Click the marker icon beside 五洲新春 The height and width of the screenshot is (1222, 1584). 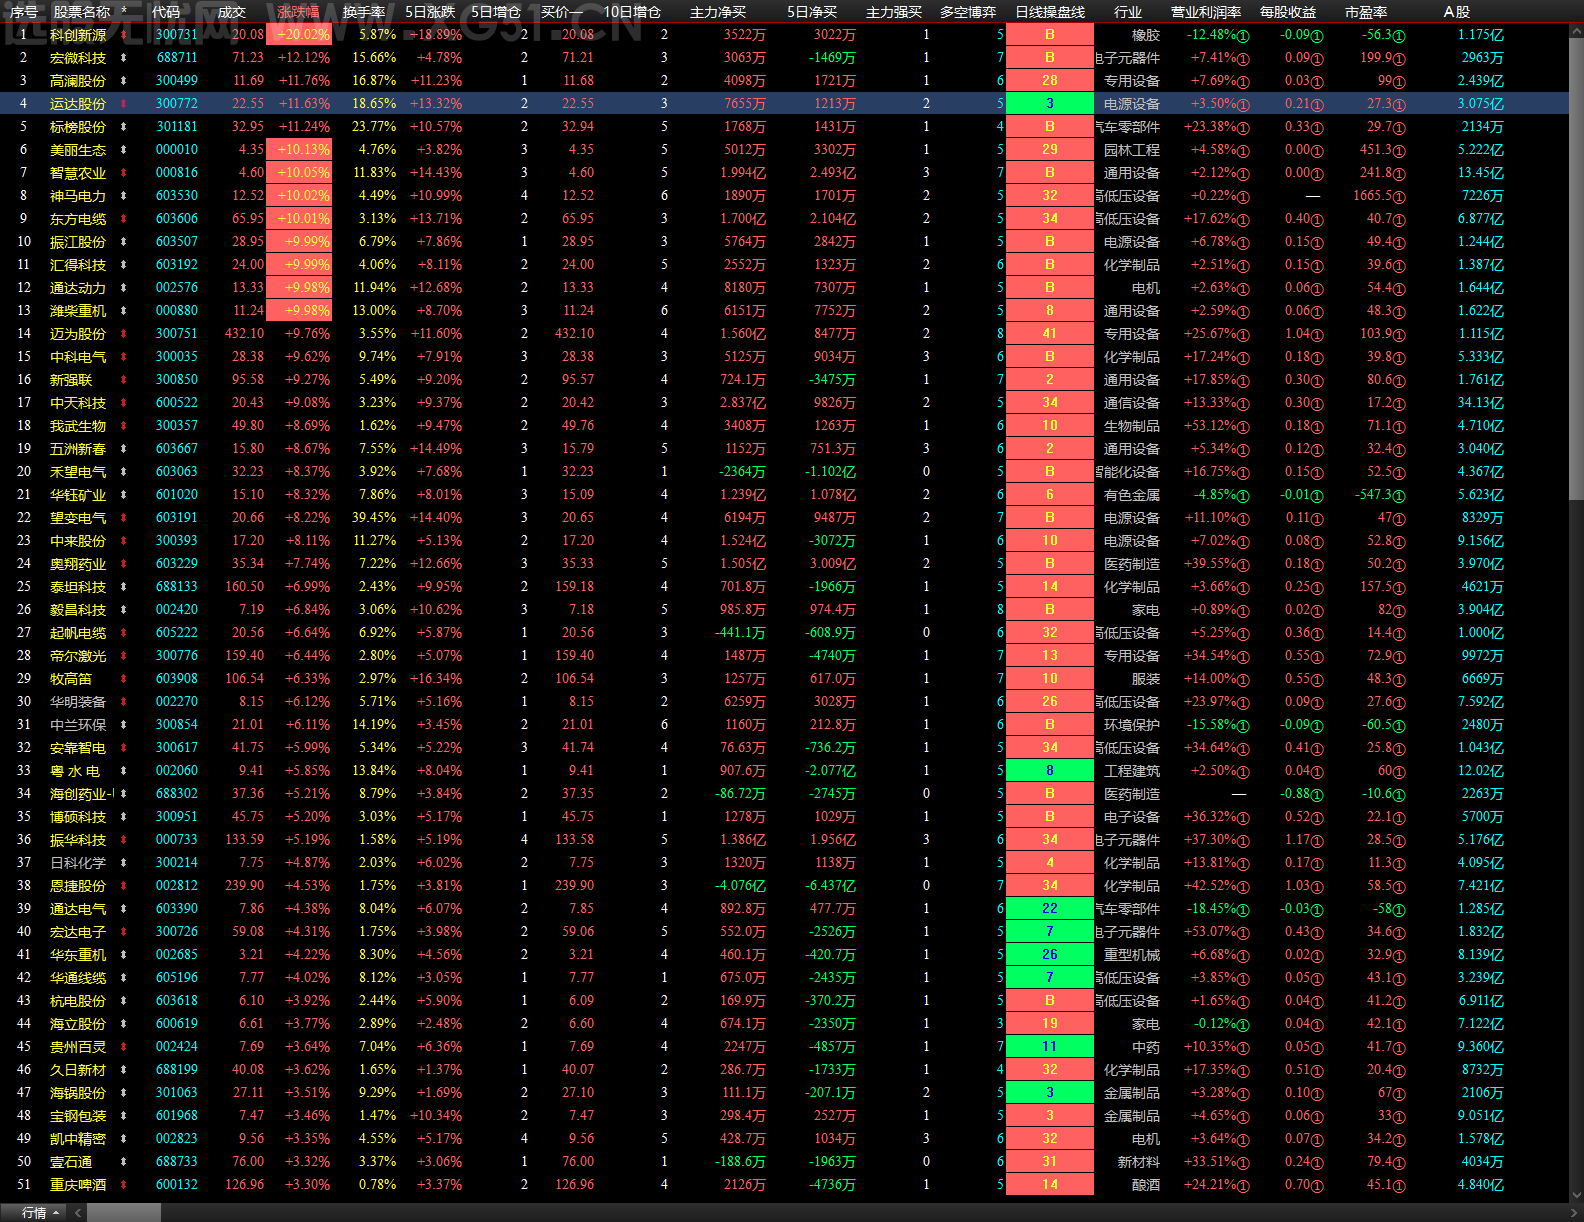(124, 449)
